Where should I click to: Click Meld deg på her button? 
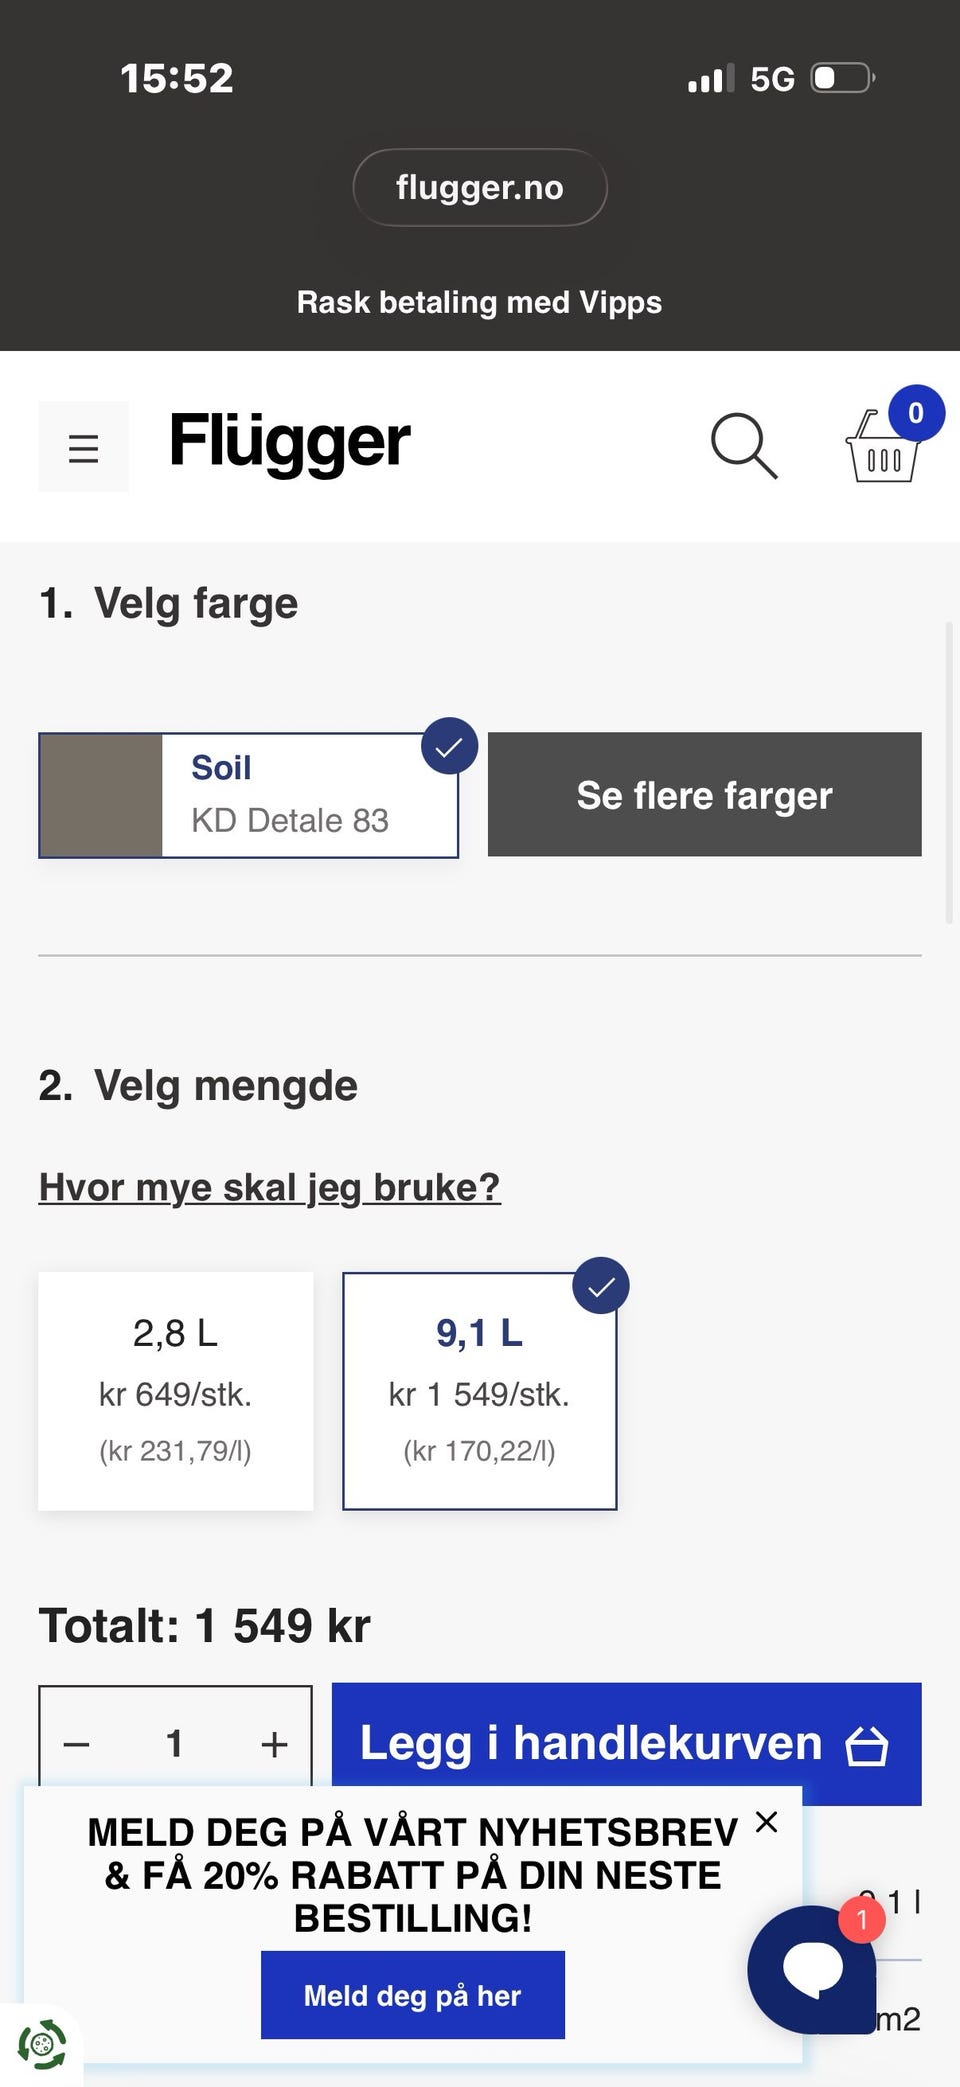[413, 1995]
